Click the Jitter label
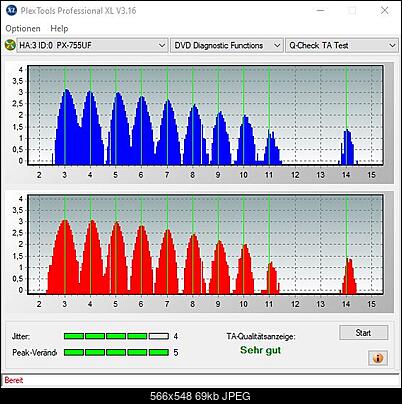 coord(21,336)
